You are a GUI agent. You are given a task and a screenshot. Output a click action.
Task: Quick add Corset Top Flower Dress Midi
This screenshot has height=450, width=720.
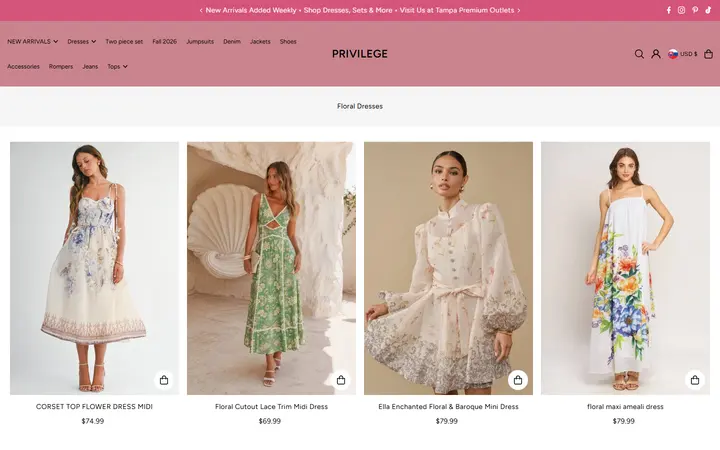[x=164, y=380]
